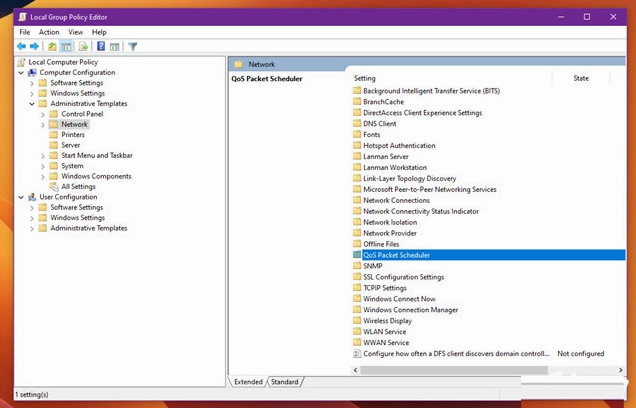Open the View menu
The width and height of the screenshot is (636, 408).
(75, 32)
